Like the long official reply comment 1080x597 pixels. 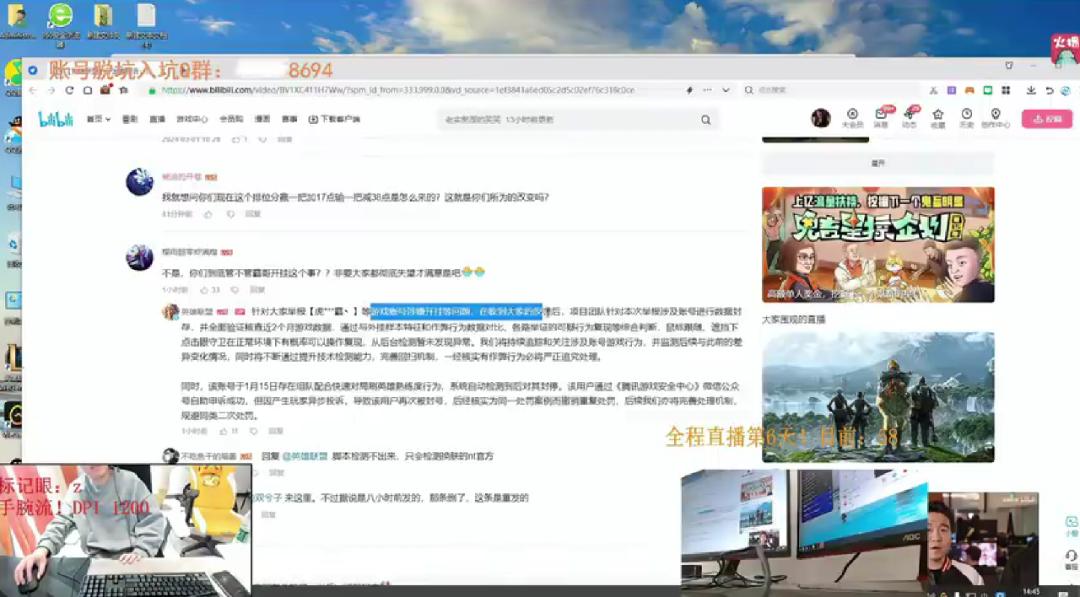pyautogui.click(x=222, y=431)
